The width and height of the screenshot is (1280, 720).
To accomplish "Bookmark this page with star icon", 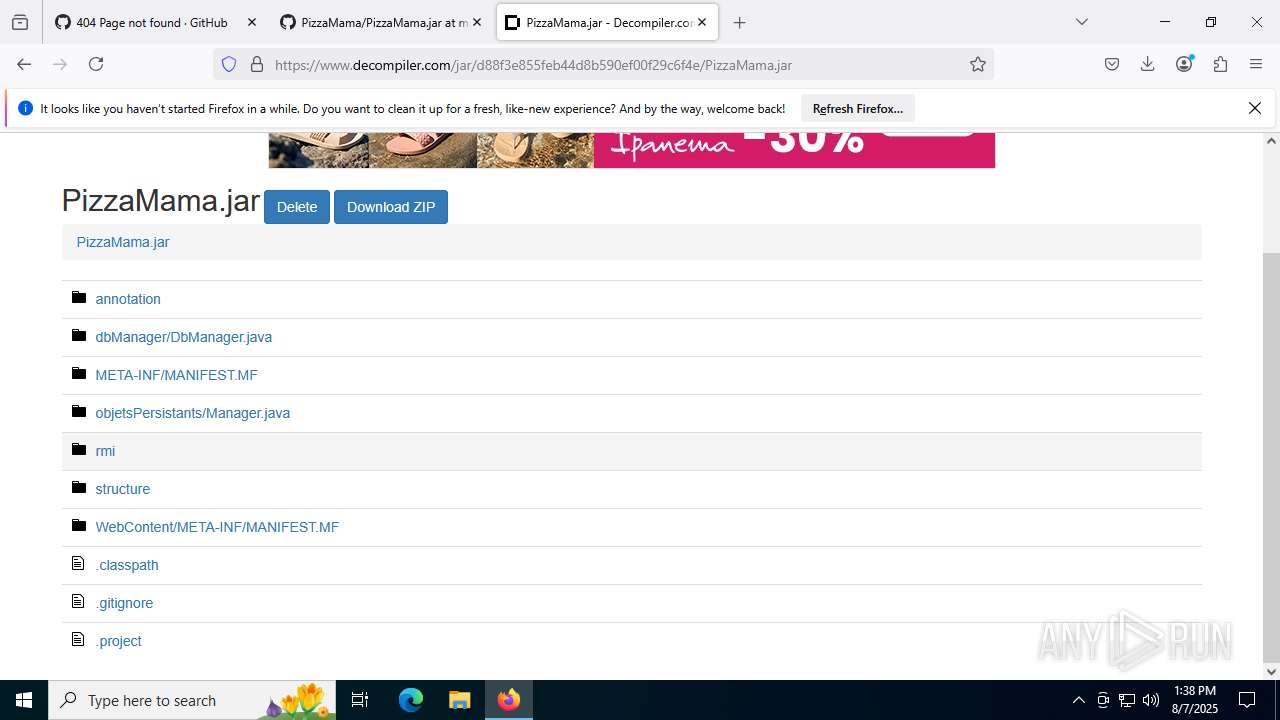I will [978, 64].
